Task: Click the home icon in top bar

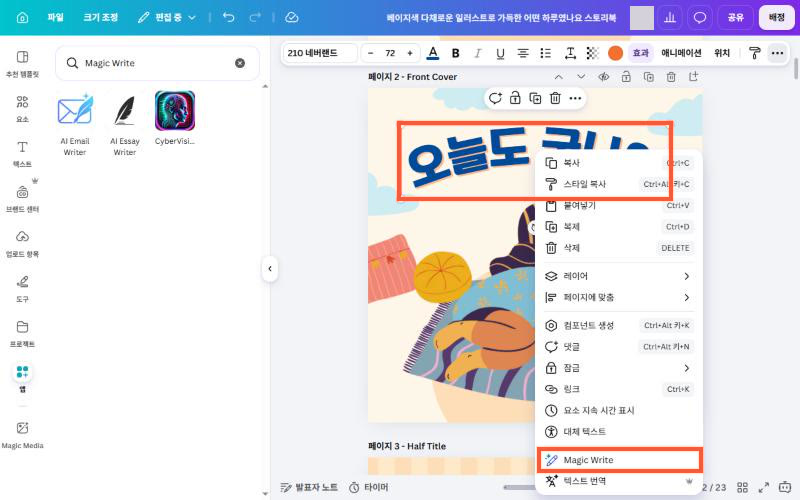Action: click(22, 18)
